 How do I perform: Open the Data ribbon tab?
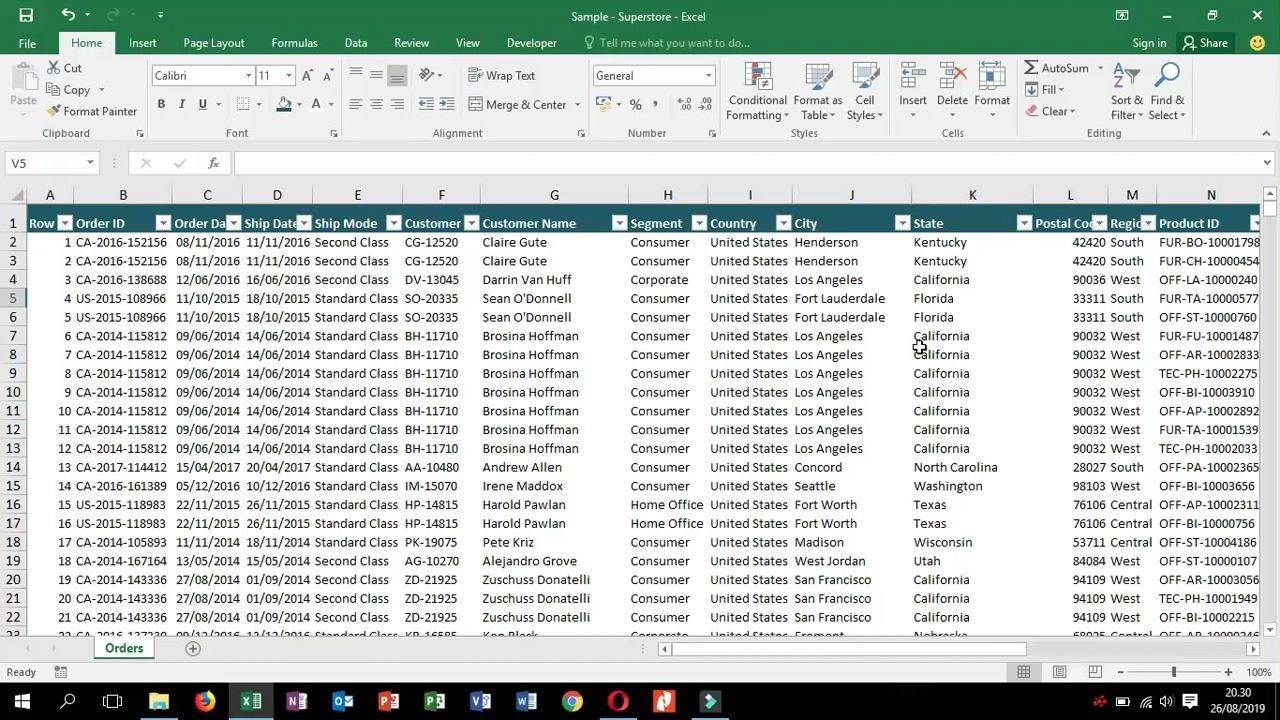point(356,43)
